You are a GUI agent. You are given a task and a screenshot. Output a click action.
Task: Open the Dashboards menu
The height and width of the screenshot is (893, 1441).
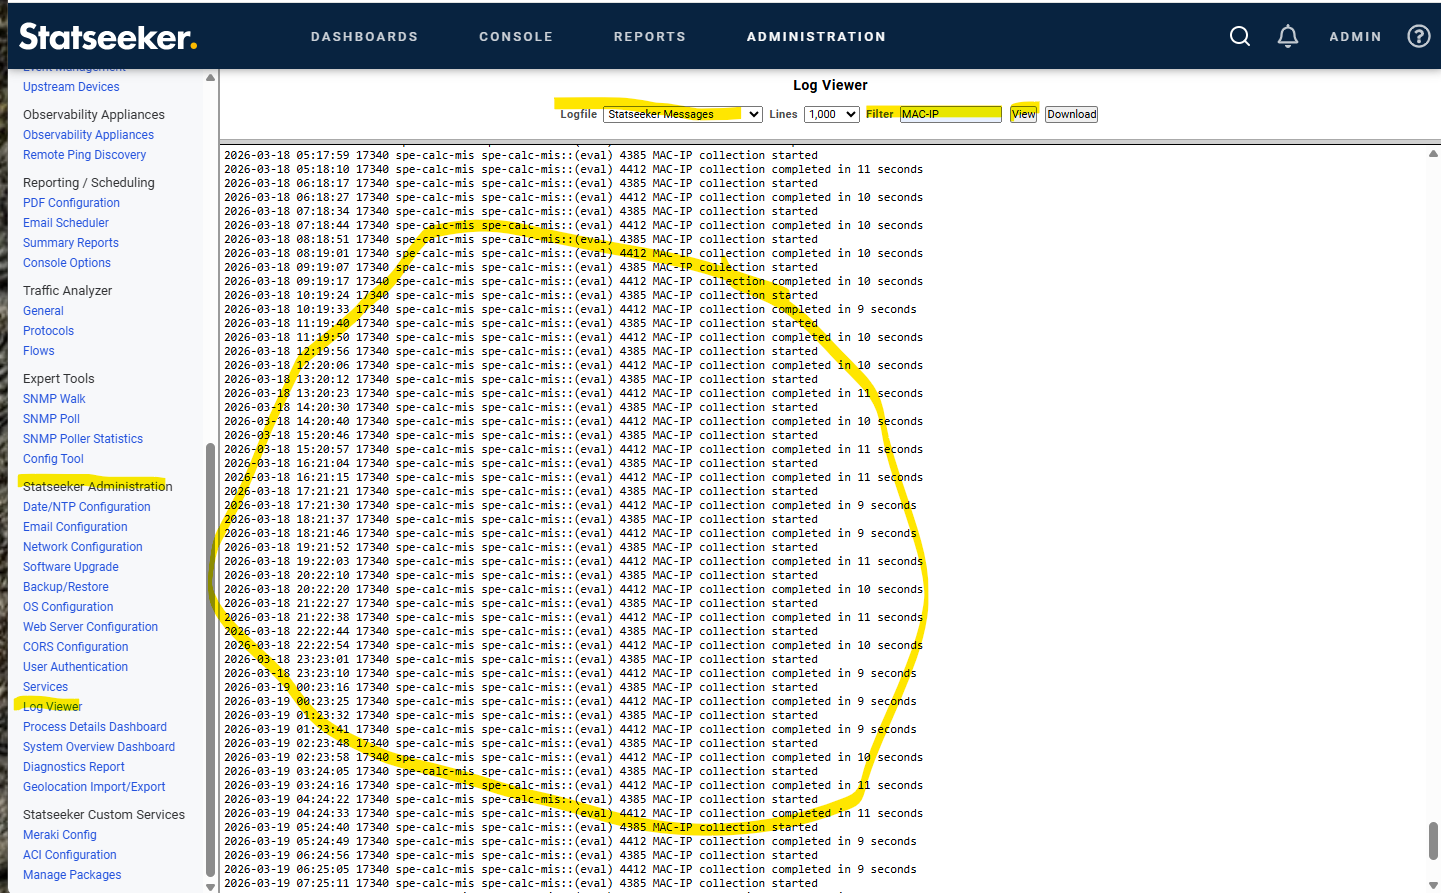[364, 37]
